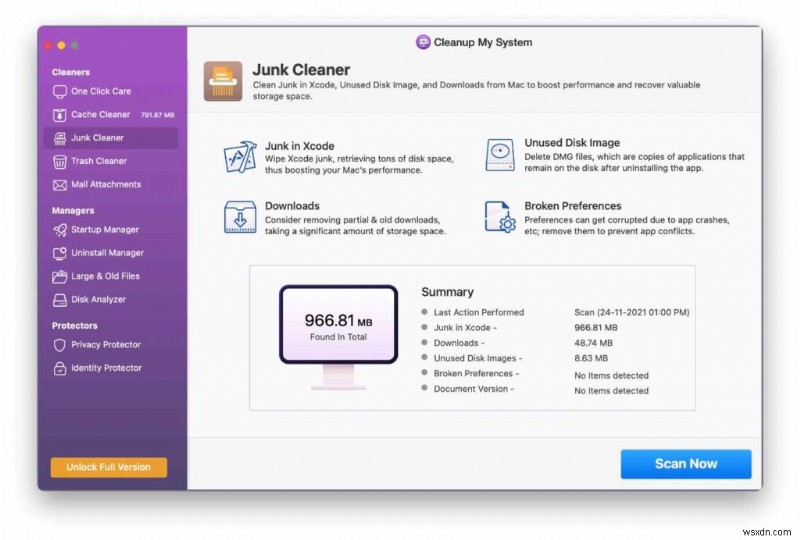
Task: Click the Unused Disk Image heading
Action: tap(572, 143)
